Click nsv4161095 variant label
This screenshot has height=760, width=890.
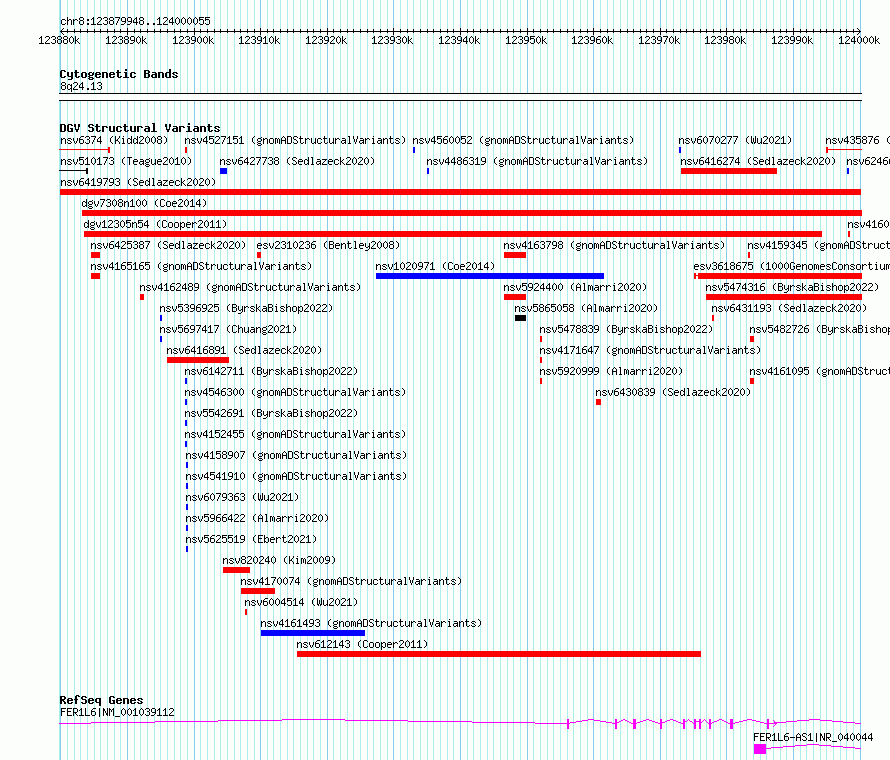(x=819, y=371)
